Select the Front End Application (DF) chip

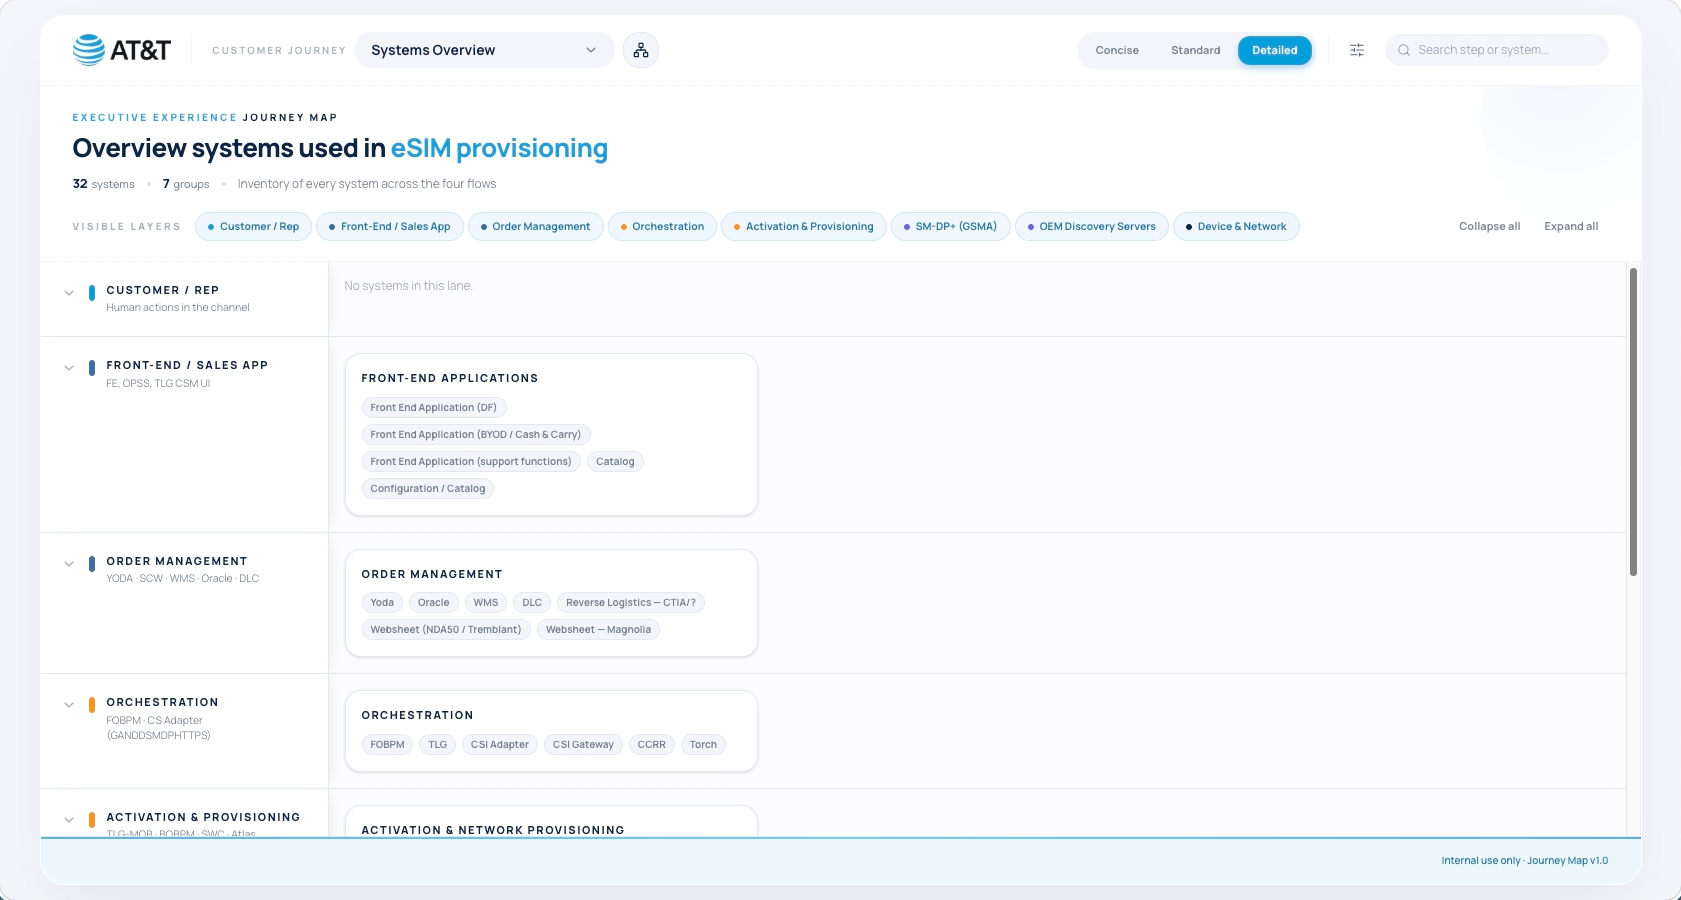434,408
